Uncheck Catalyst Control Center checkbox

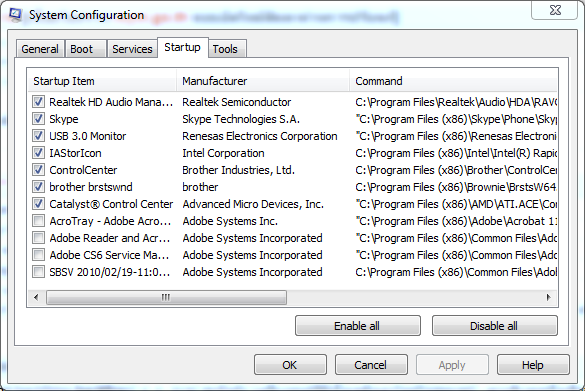tap(38, 204)
